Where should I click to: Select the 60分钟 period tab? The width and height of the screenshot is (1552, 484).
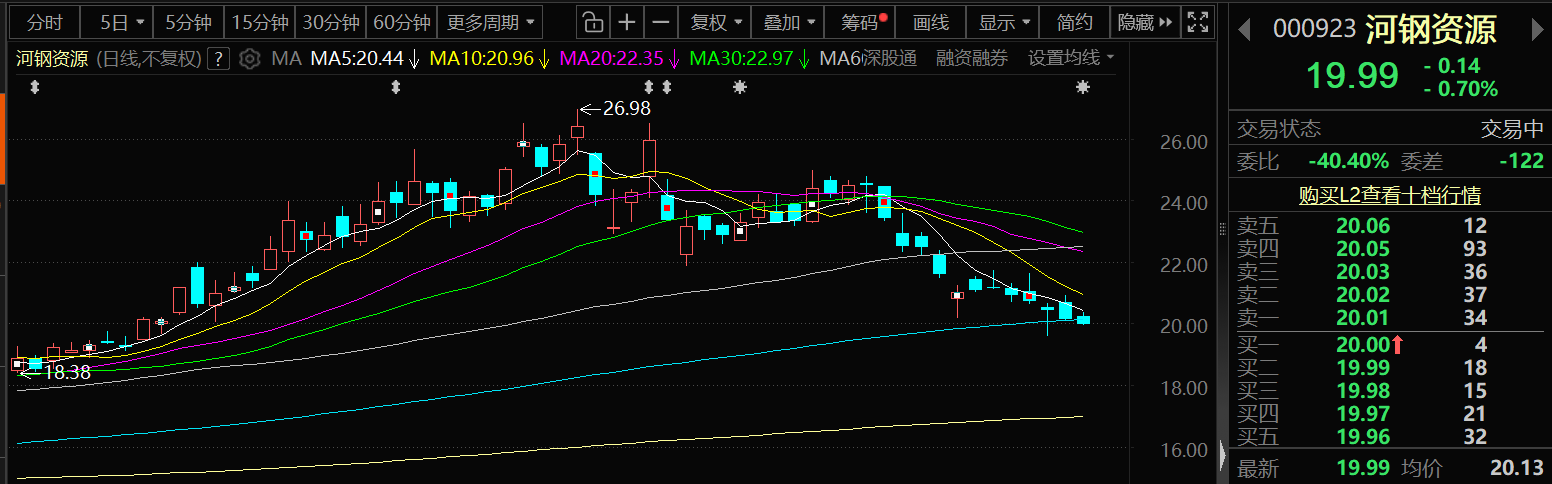click(401, 22)
